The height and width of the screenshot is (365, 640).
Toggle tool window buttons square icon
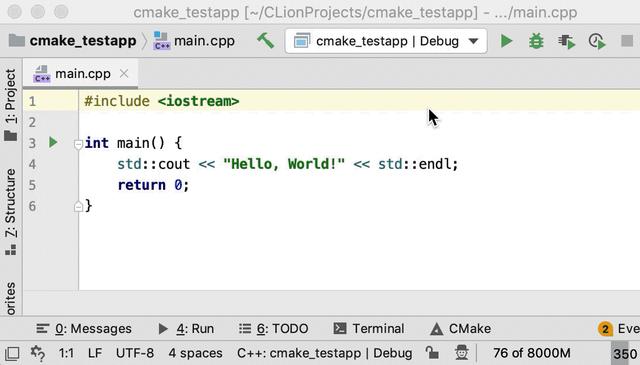pos(12,353)
